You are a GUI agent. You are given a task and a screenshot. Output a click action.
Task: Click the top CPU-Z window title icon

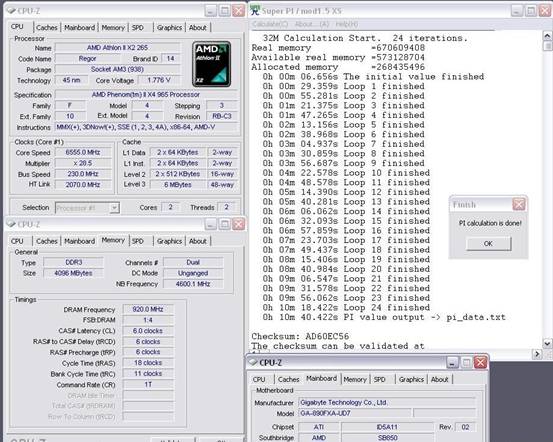pos(11,11)
